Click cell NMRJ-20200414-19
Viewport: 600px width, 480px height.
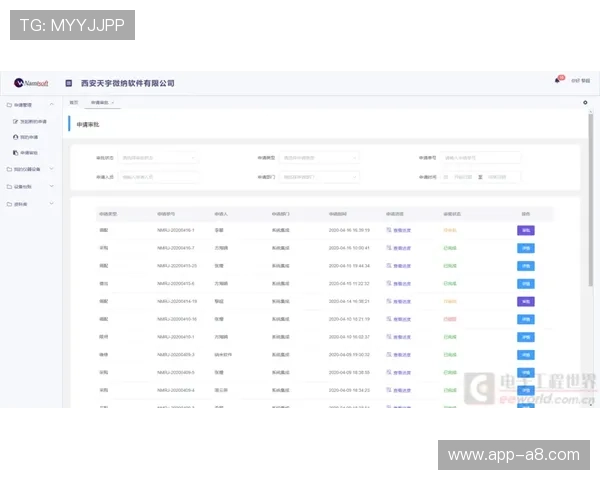pos(177,301)
